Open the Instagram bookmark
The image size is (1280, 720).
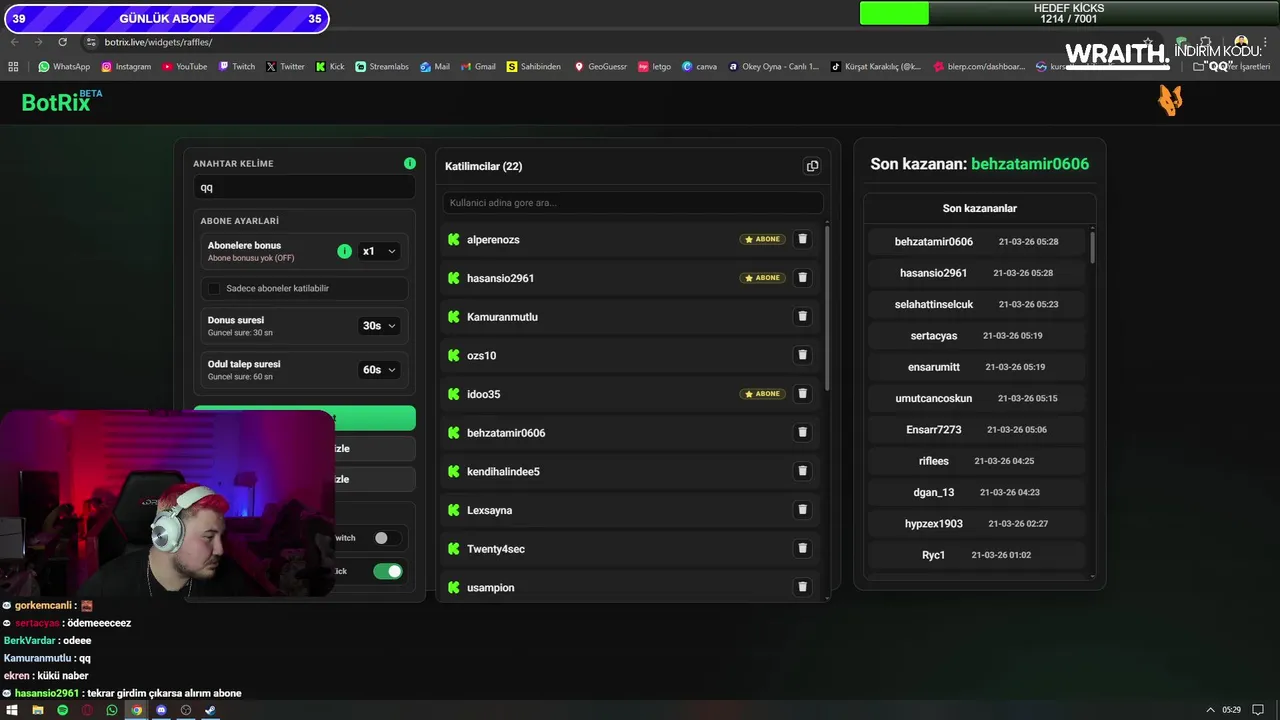(x=125, y=67)
